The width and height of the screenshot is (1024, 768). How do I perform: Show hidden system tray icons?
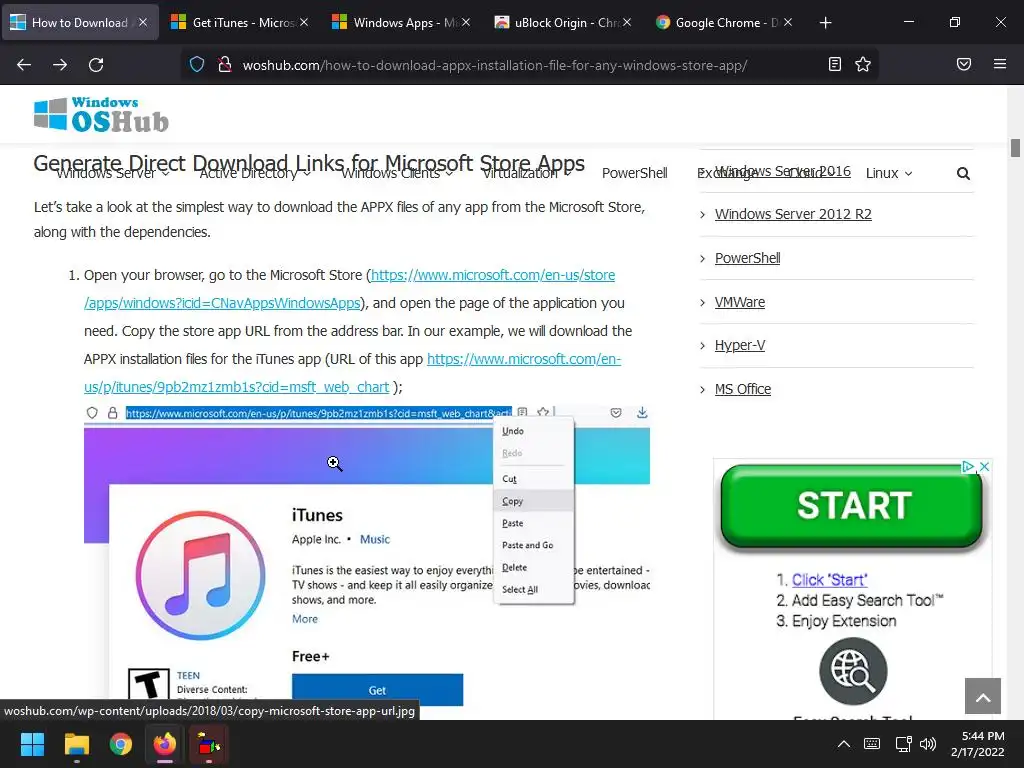tap(844, 744)
